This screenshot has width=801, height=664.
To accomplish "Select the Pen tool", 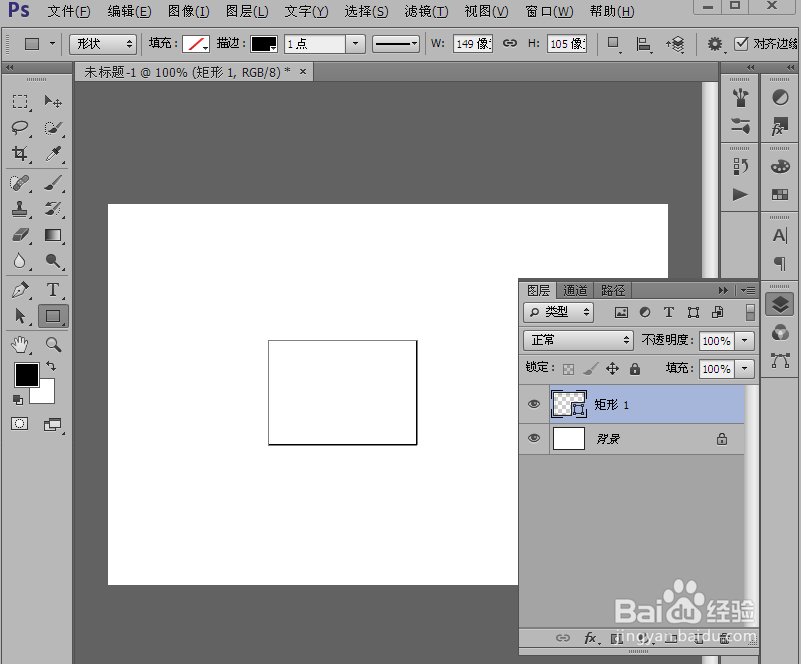I will click(20, 290).
